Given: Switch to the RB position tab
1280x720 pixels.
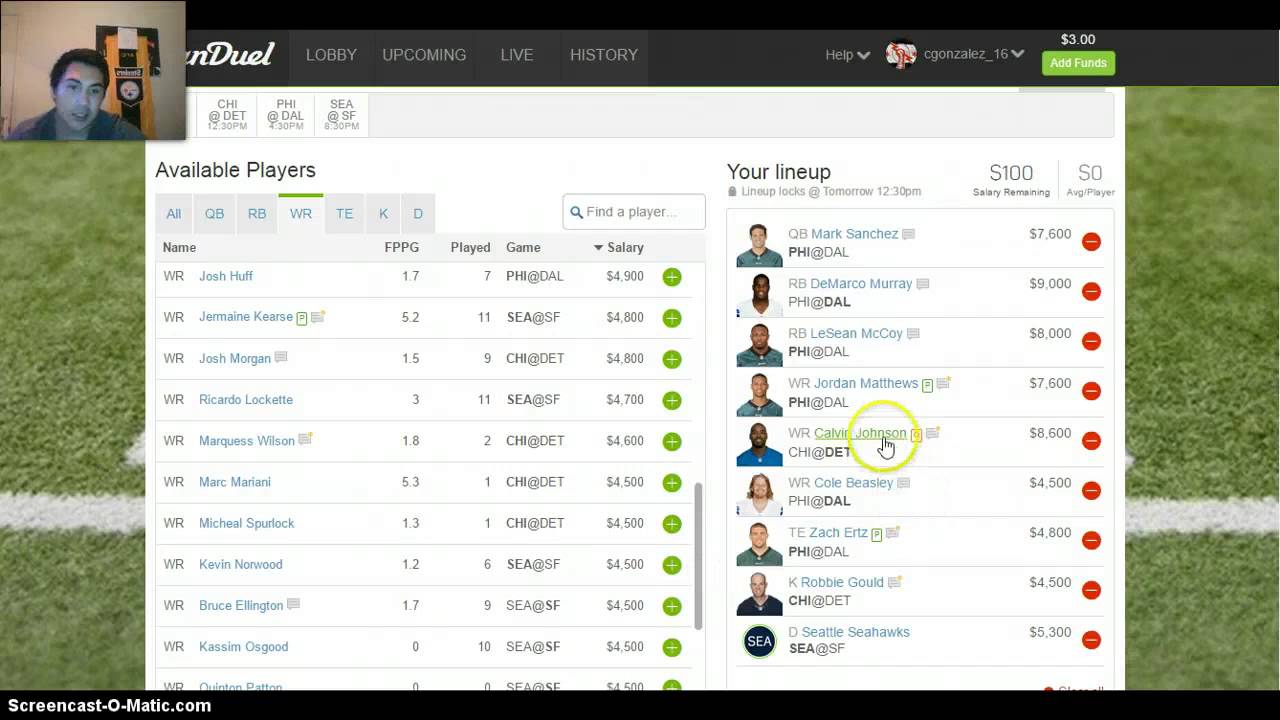Looking at the screenshot, I should [257, 213].
